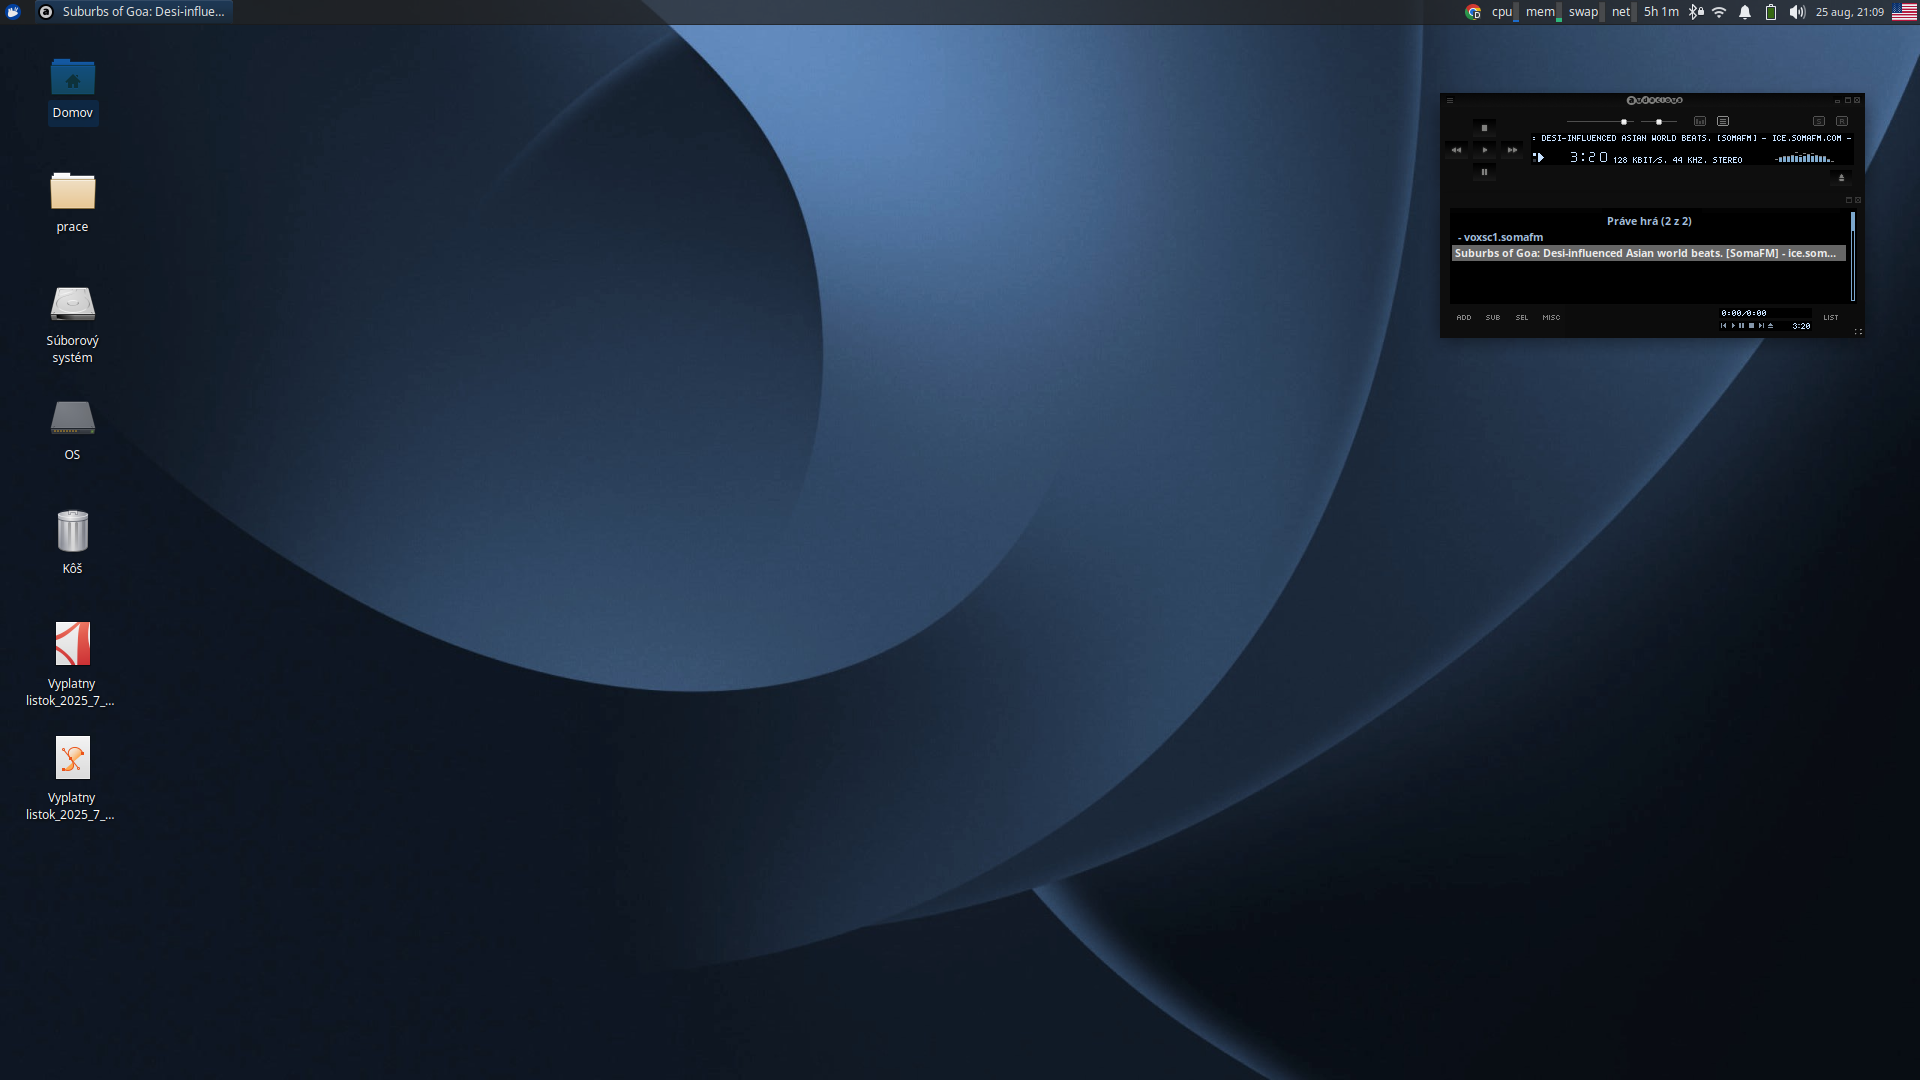This screenshot has height=1080, width=1920.
Task: Click the notification bell in the panel
Action: click(x=1745, y=12)
